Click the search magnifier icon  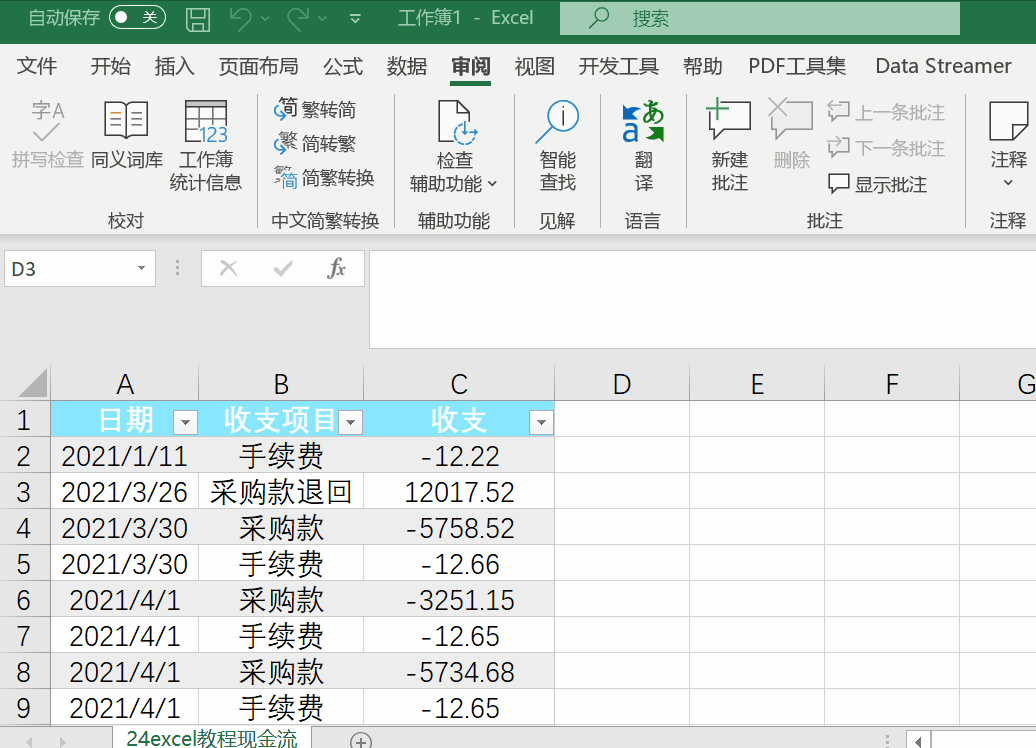pos(599,18)
